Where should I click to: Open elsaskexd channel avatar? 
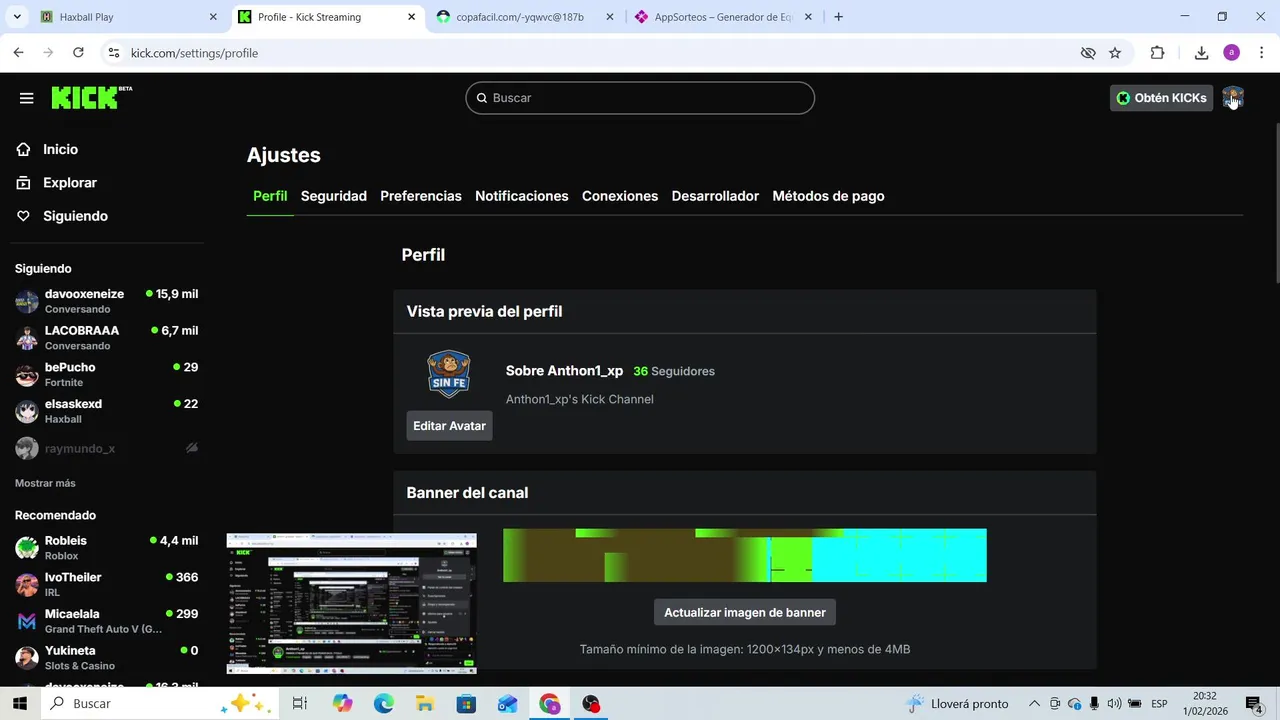click(27, 411)
